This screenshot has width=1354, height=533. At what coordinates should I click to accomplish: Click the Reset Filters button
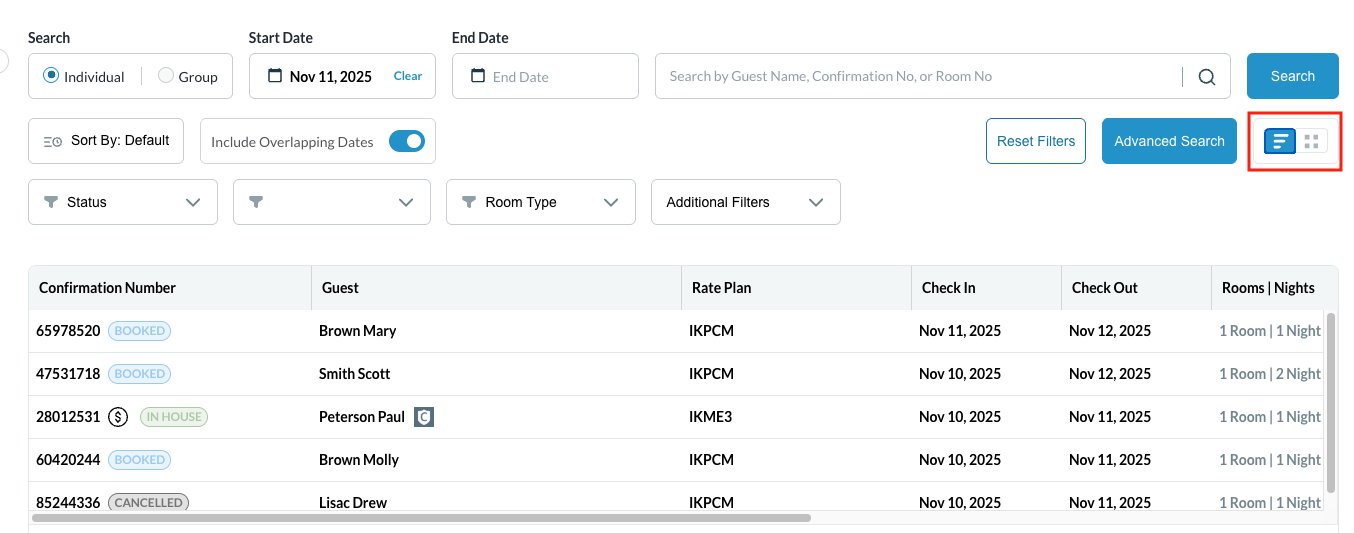pos(1035,141)
